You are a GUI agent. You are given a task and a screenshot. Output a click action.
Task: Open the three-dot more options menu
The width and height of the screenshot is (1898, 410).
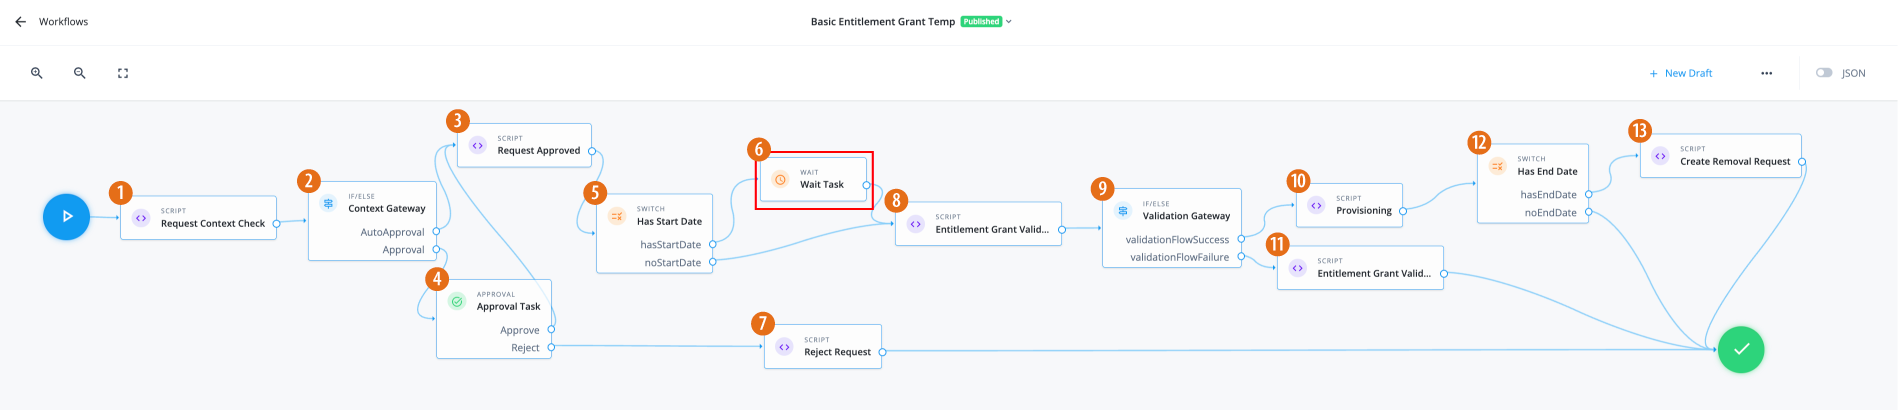point(1767,73)
